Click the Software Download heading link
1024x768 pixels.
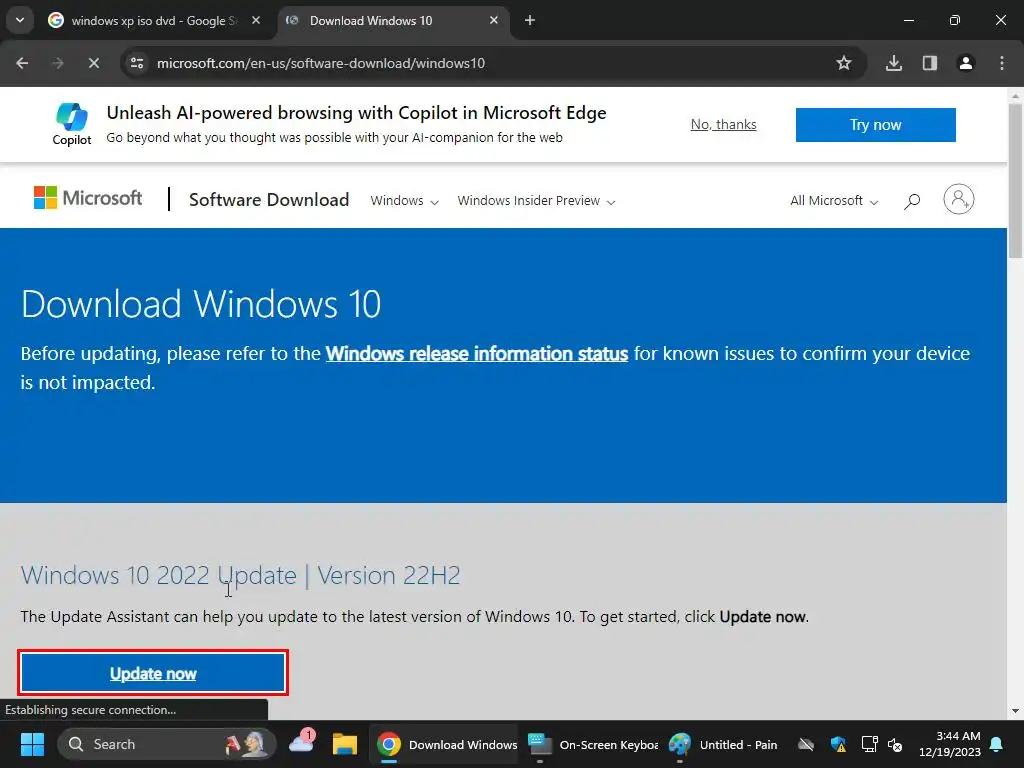click(269, 200)
